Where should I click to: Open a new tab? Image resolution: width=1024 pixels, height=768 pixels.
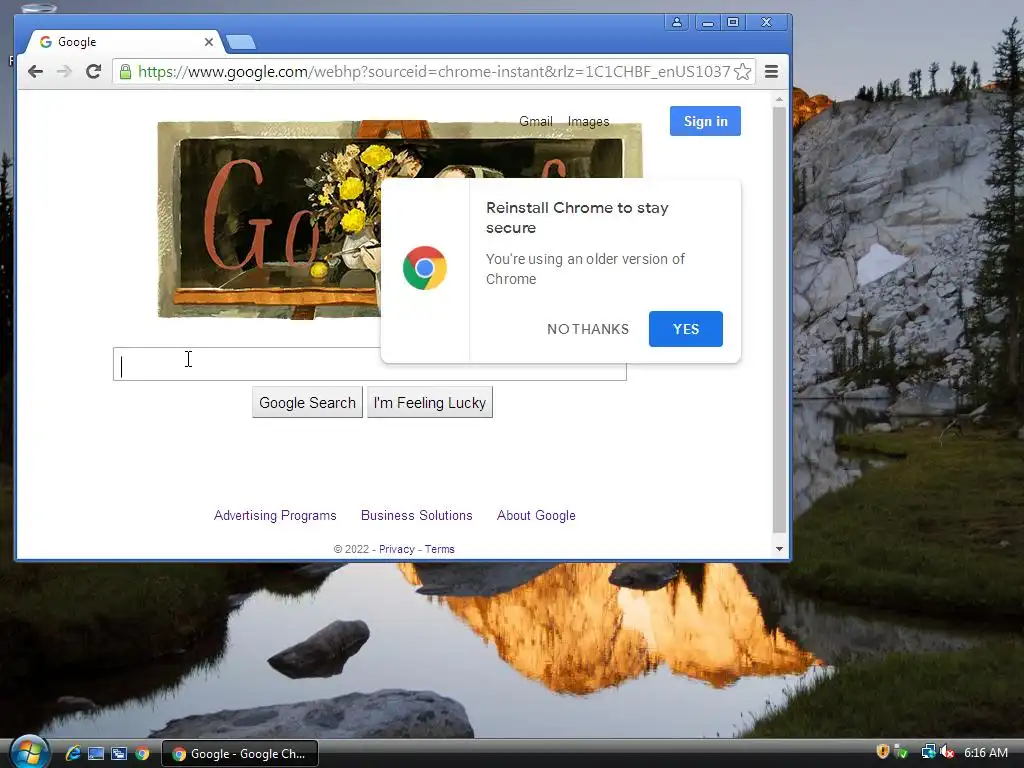pyautogui.click(x=241, y=42)
